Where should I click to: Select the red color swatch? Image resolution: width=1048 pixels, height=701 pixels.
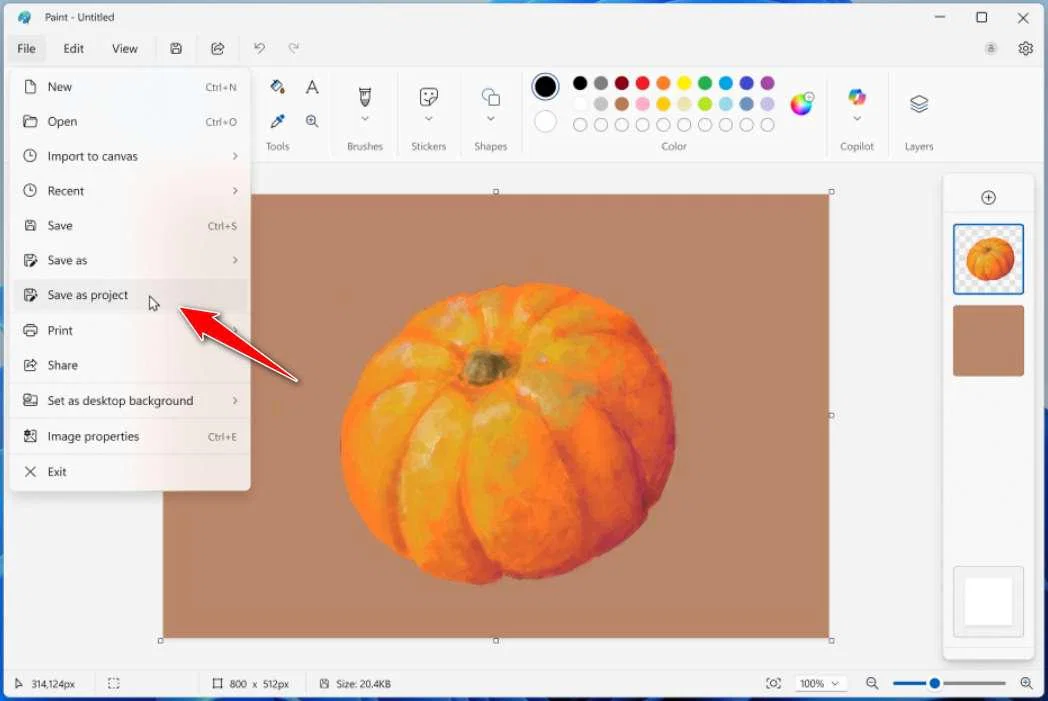tap(641, 83)
